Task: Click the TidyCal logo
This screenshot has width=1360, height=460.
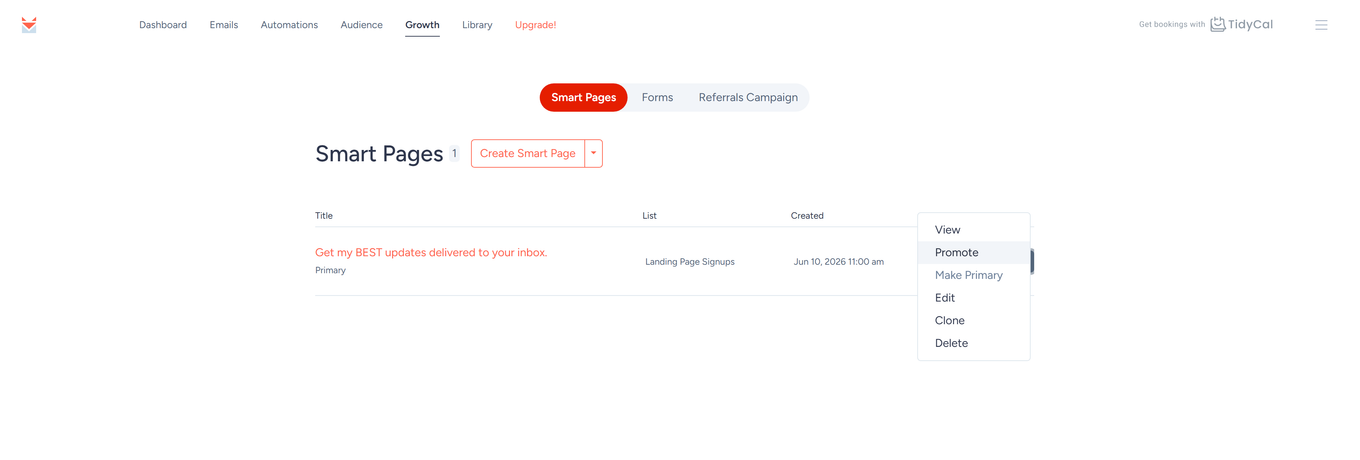Action: (1241, 25)
